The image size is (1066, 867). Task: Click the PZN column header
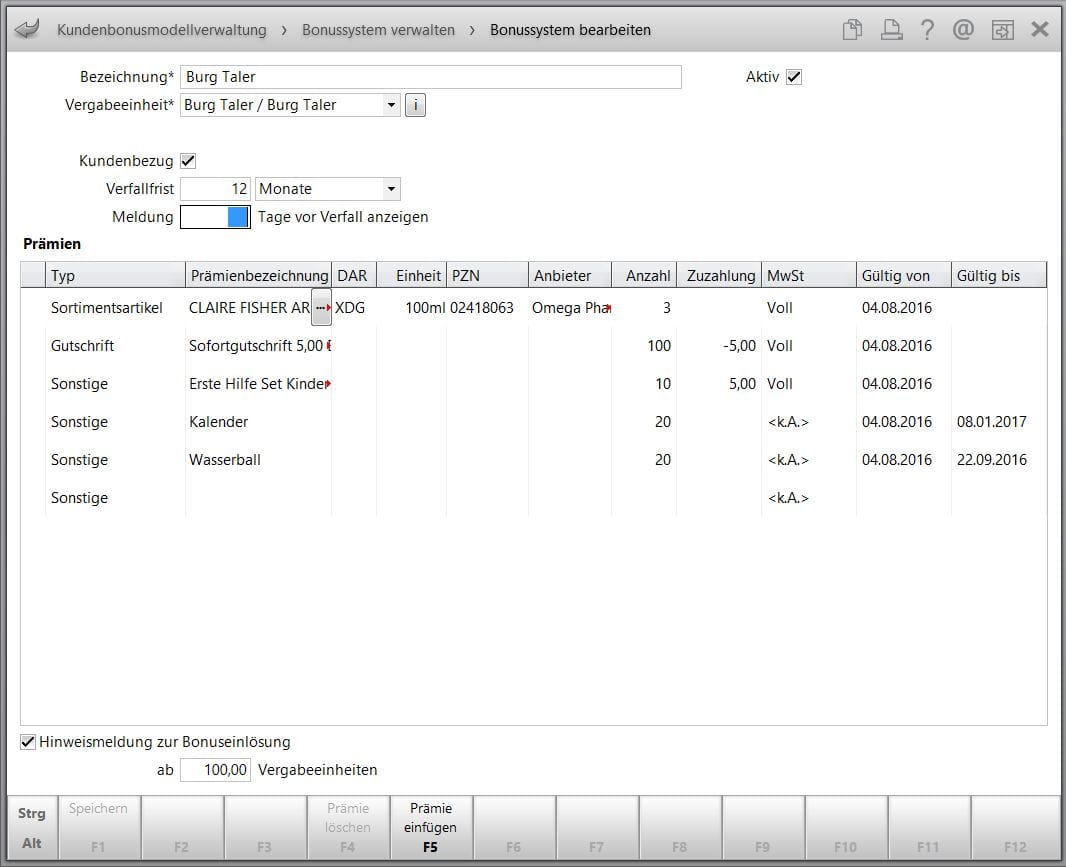(x=487, y=275)
